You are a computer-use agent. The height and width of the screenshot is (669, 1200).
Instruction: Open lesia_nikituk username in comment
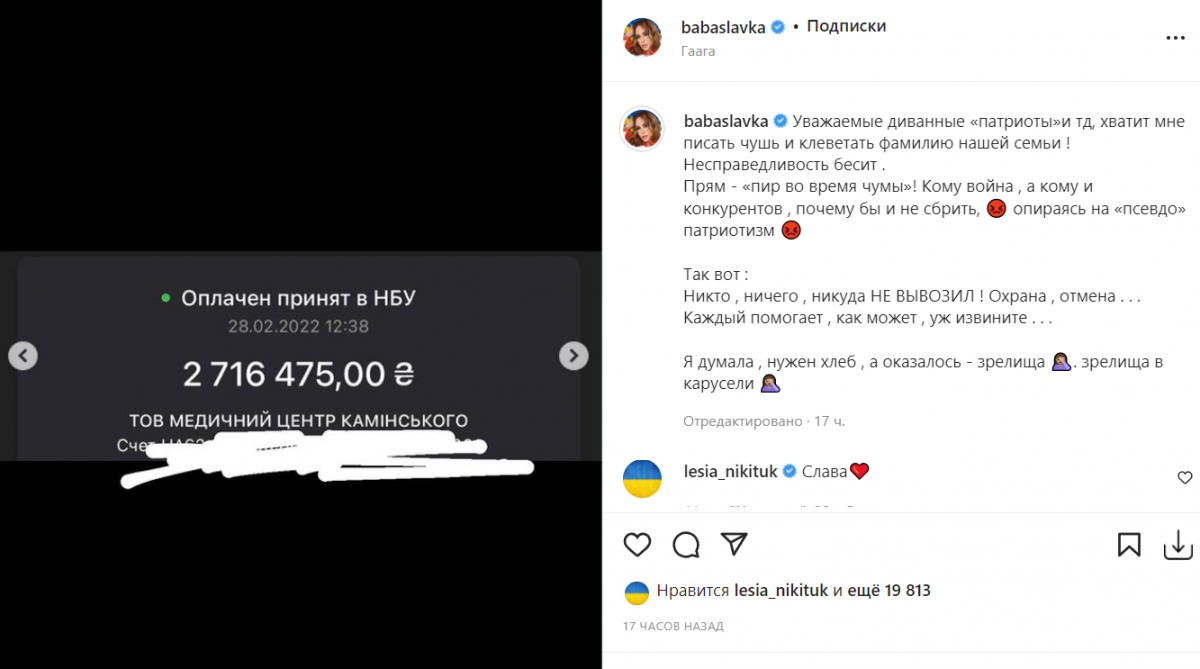pyautogui.click(x=731, y=471)
